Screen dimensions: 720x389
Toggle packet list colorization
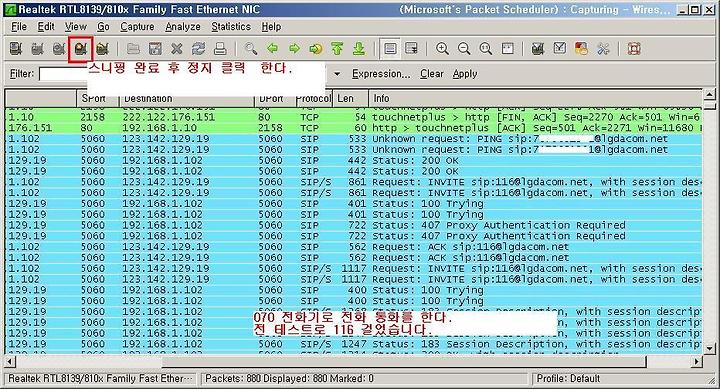coord(390,49)
